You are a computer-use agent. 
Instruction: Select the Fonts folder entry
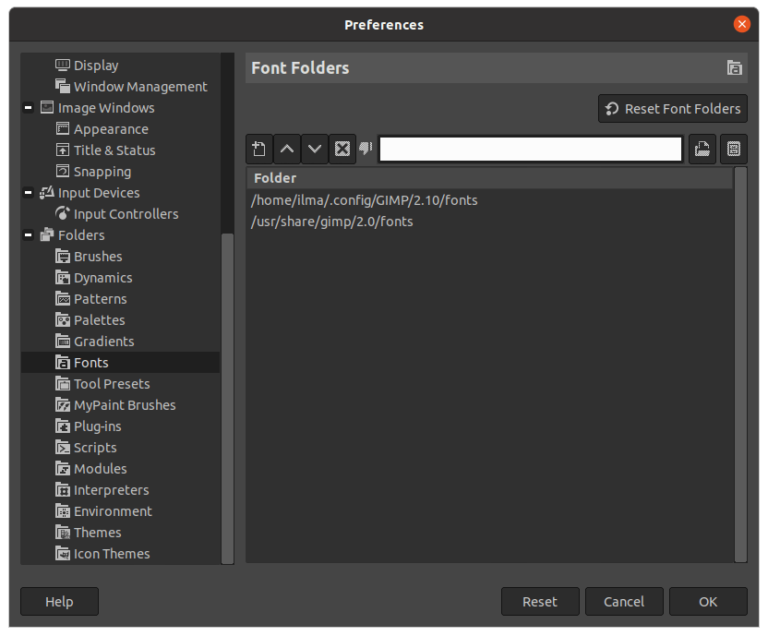point(120,362)
